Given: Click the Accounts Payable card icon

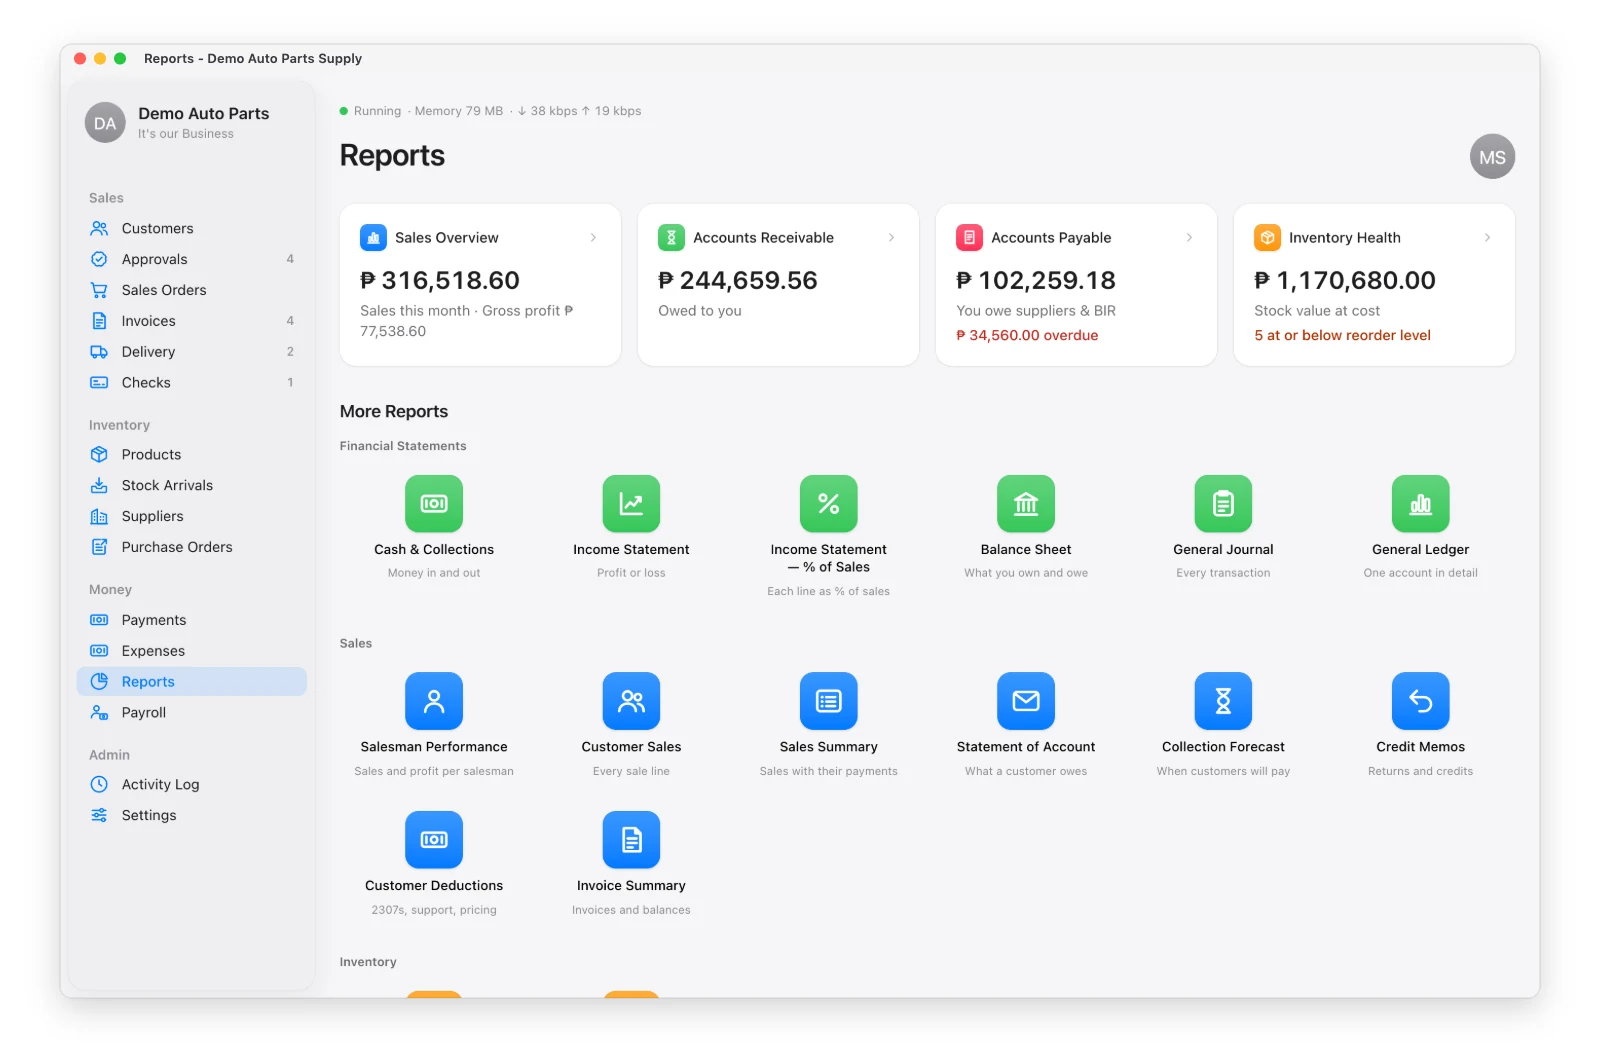Looking at the screenshot, I should pos(969,238).
